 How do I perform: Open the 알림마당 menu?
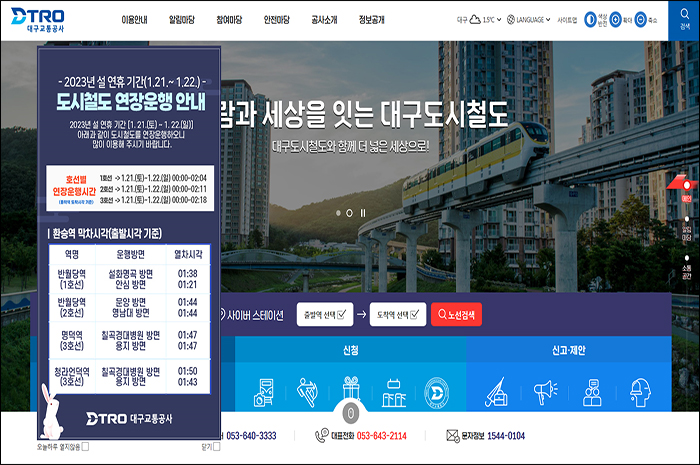coord(182,20)
